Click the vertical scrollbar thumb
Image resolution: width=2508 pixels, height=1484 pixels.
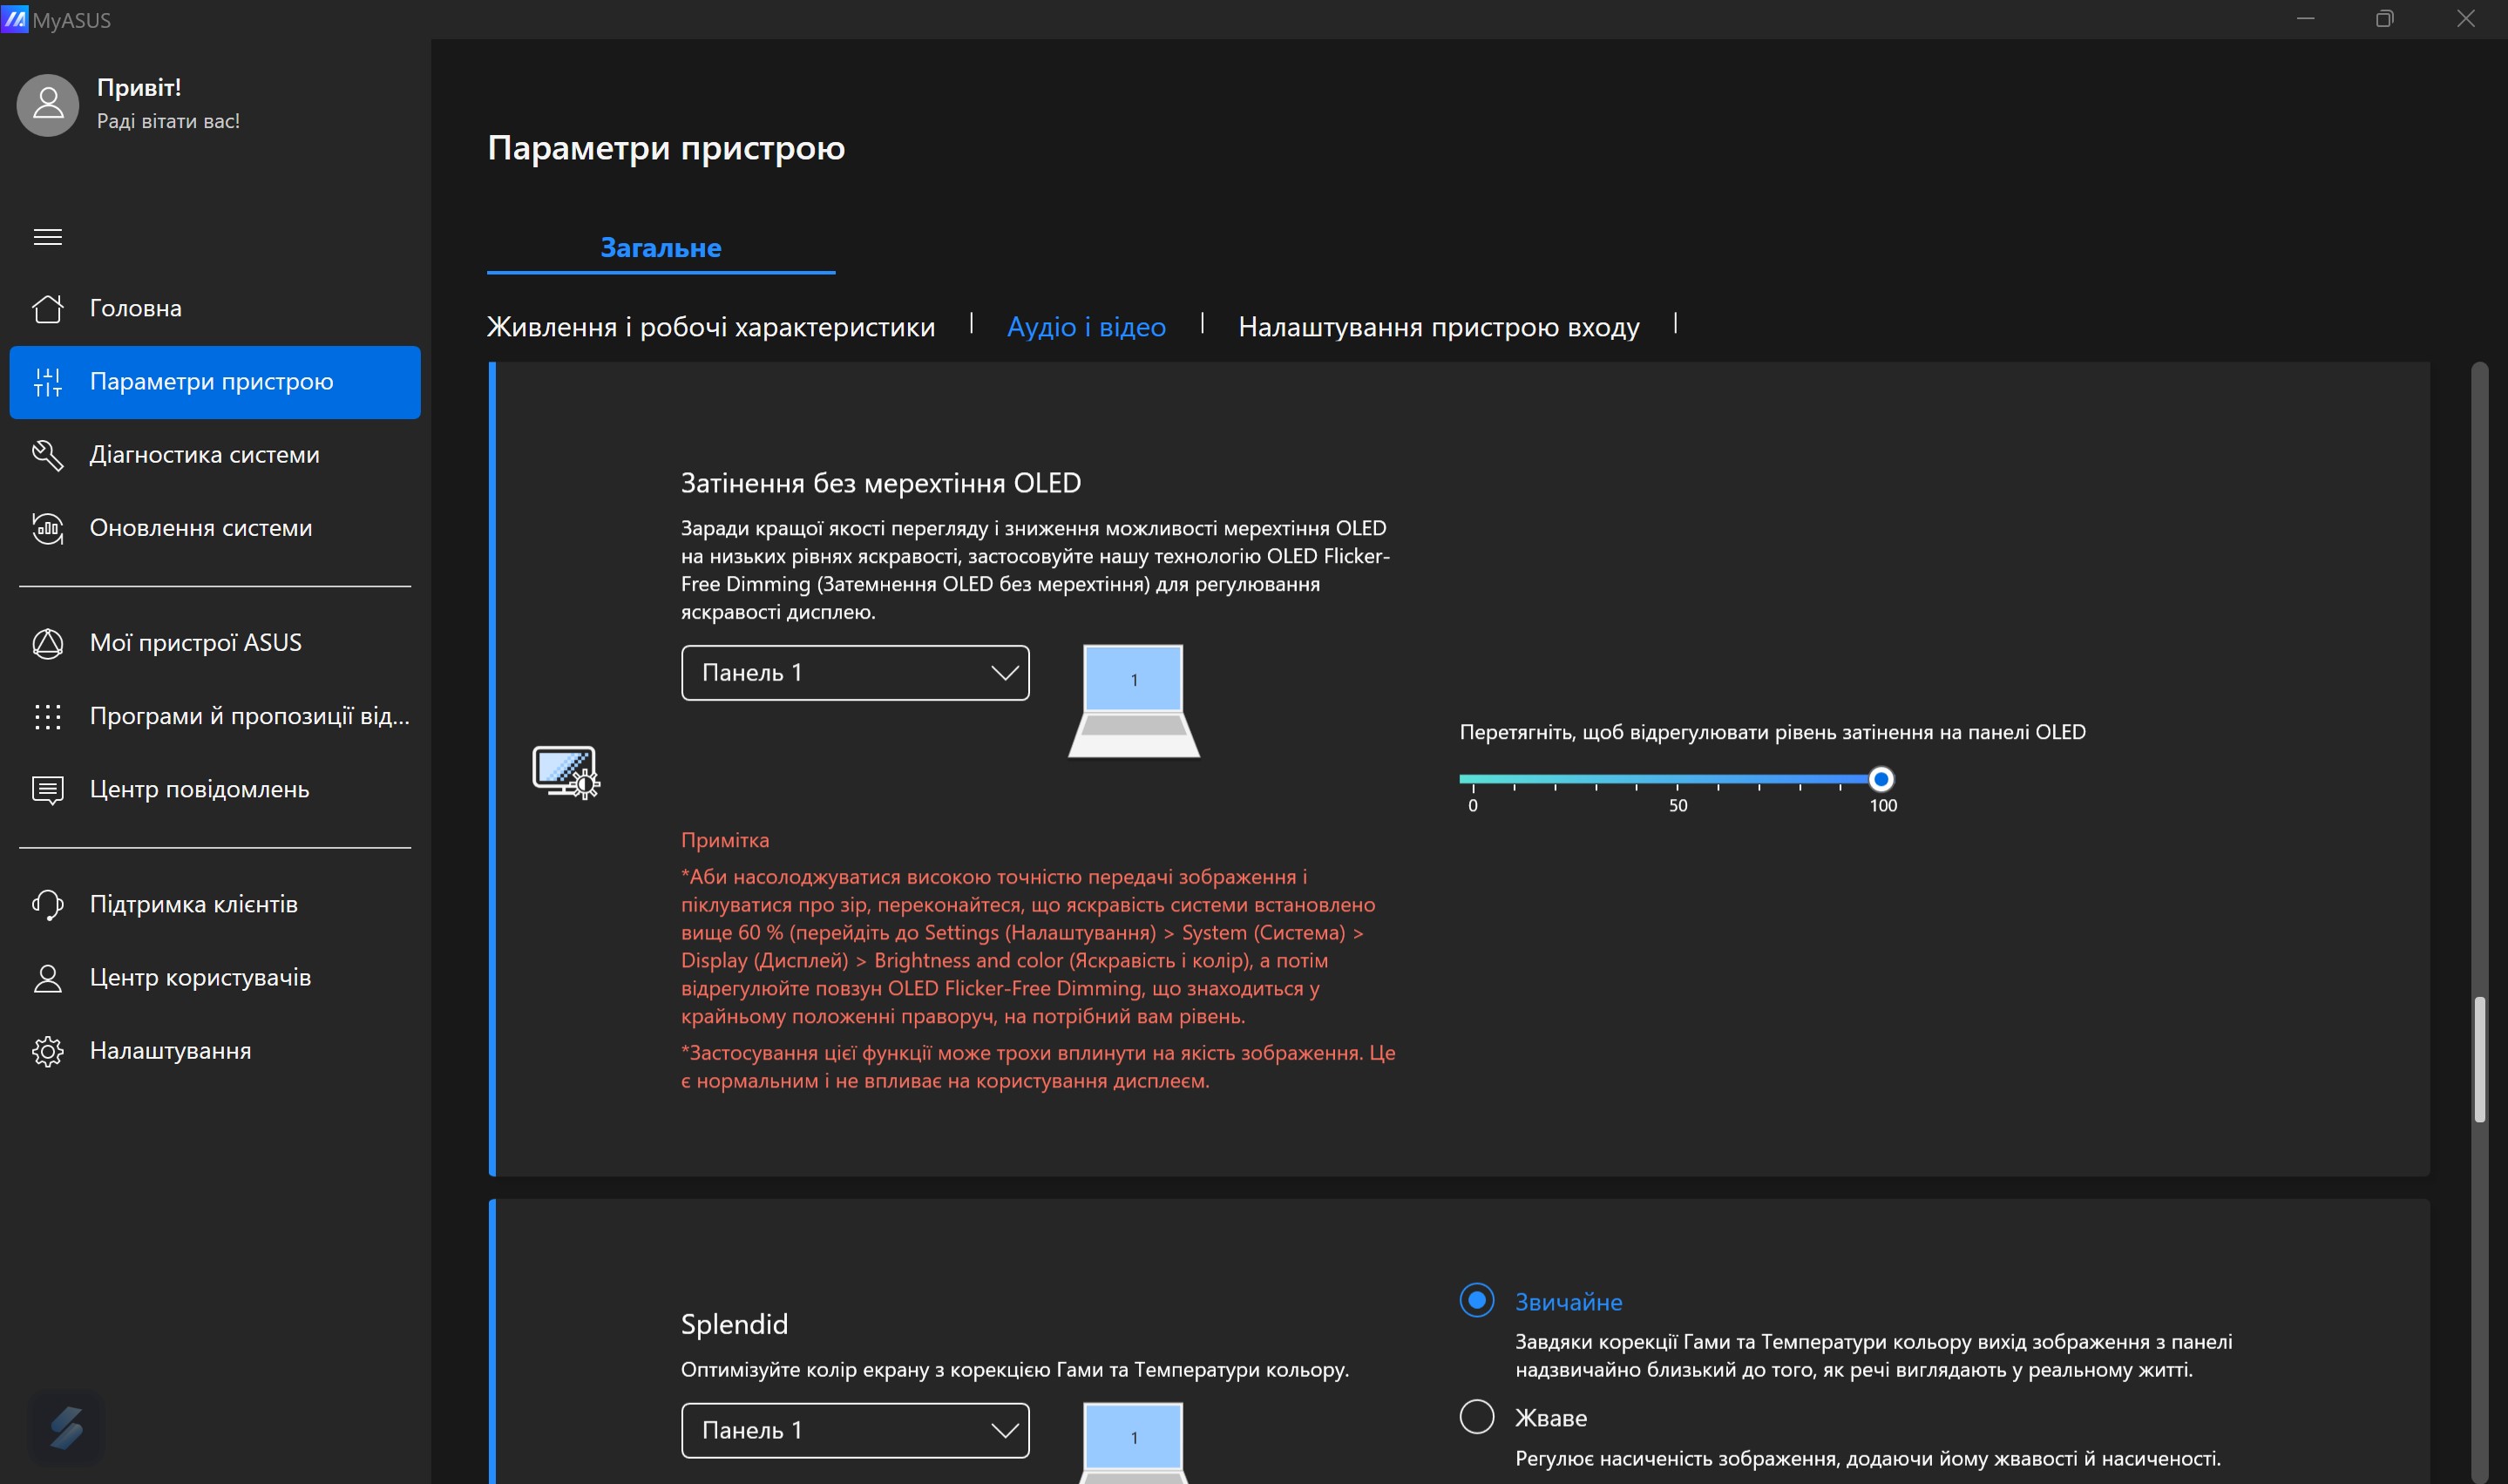tap(2478, 1060)
